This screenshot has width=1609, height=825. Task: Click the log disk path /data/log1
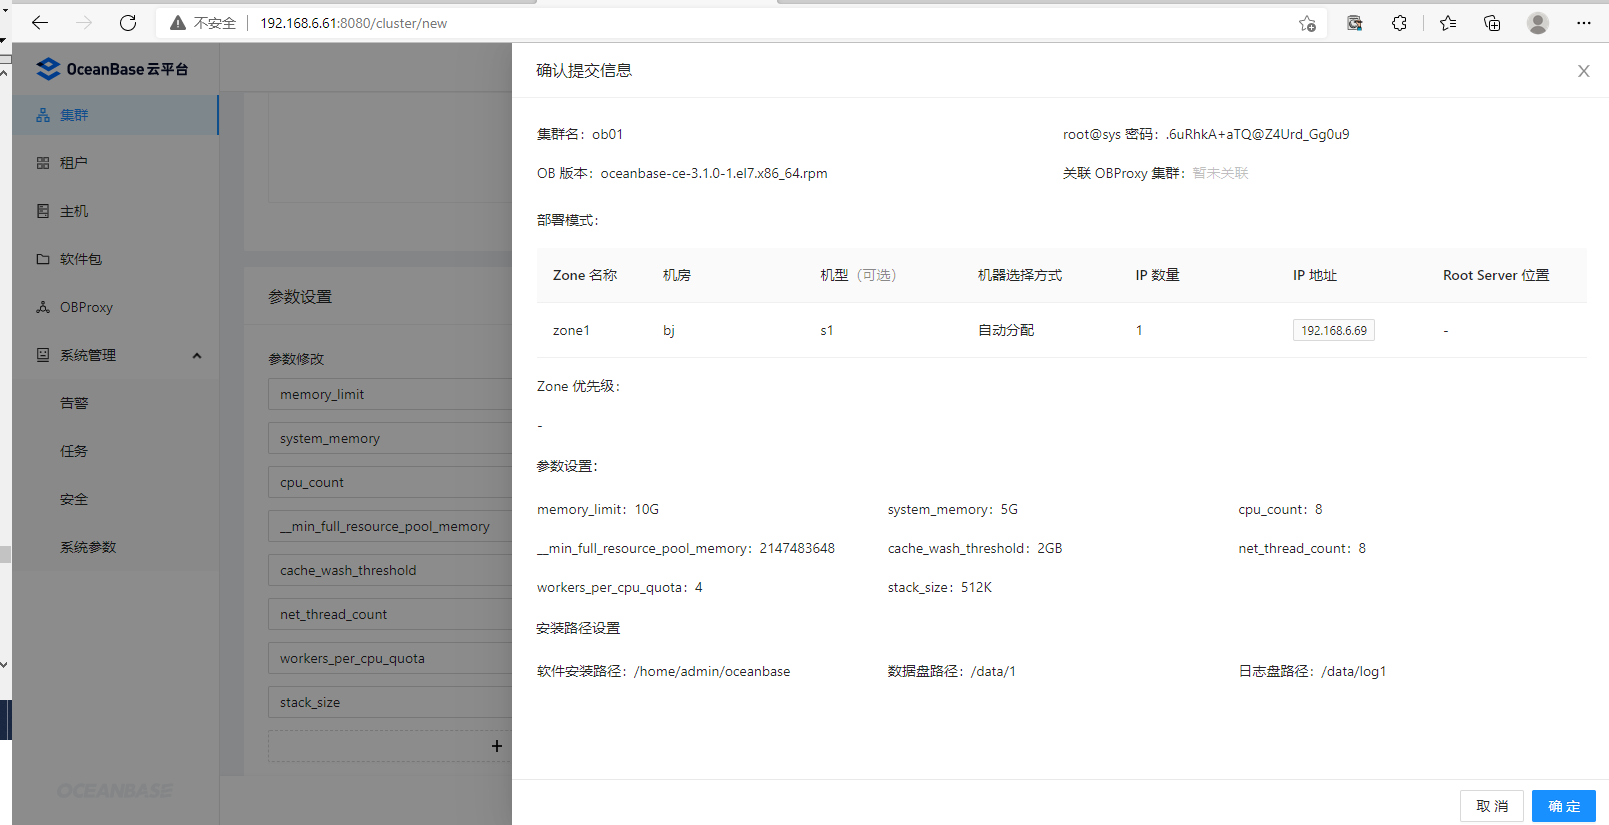tap(1354, 671)
